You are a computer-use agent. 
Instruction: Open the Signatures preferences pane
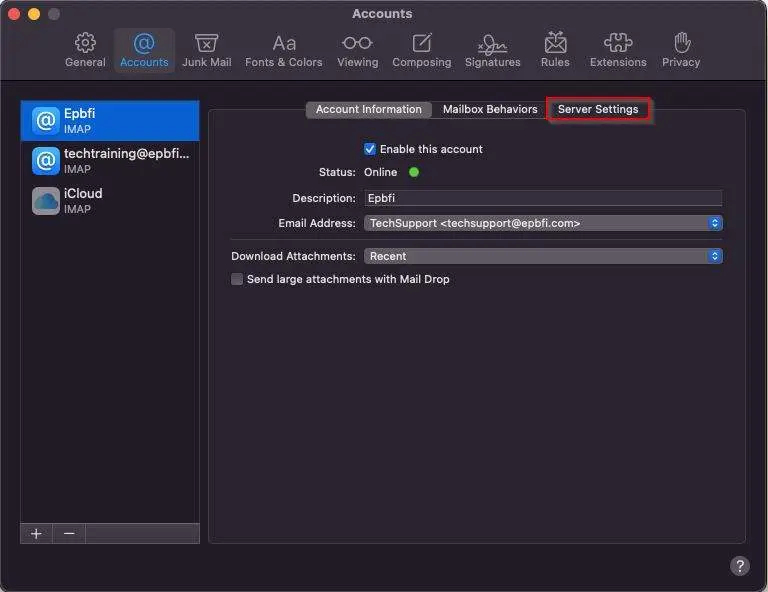[492, 50]
